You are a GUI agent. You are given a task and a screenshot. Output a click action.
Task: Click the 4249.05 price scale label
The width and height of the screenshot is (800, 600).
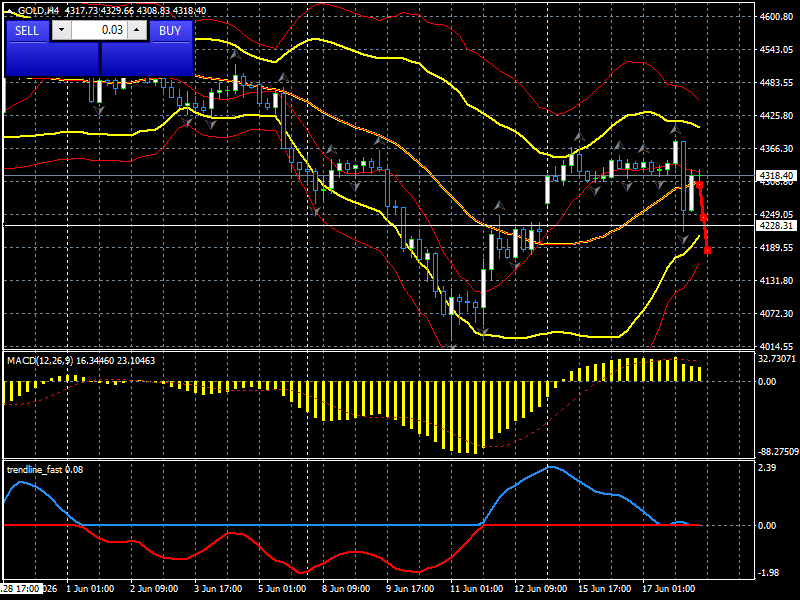click(777, 214)
